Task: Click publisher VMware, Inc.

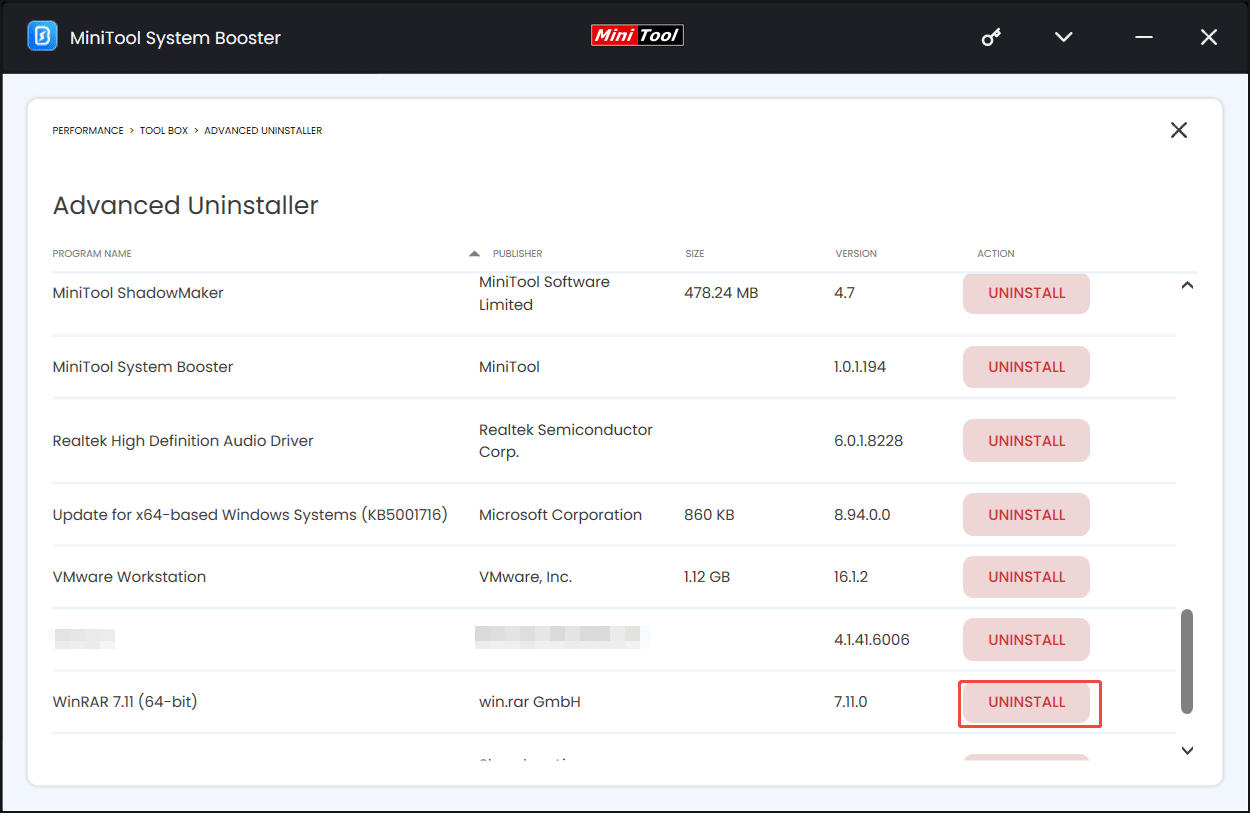Action: click(526, 577)
